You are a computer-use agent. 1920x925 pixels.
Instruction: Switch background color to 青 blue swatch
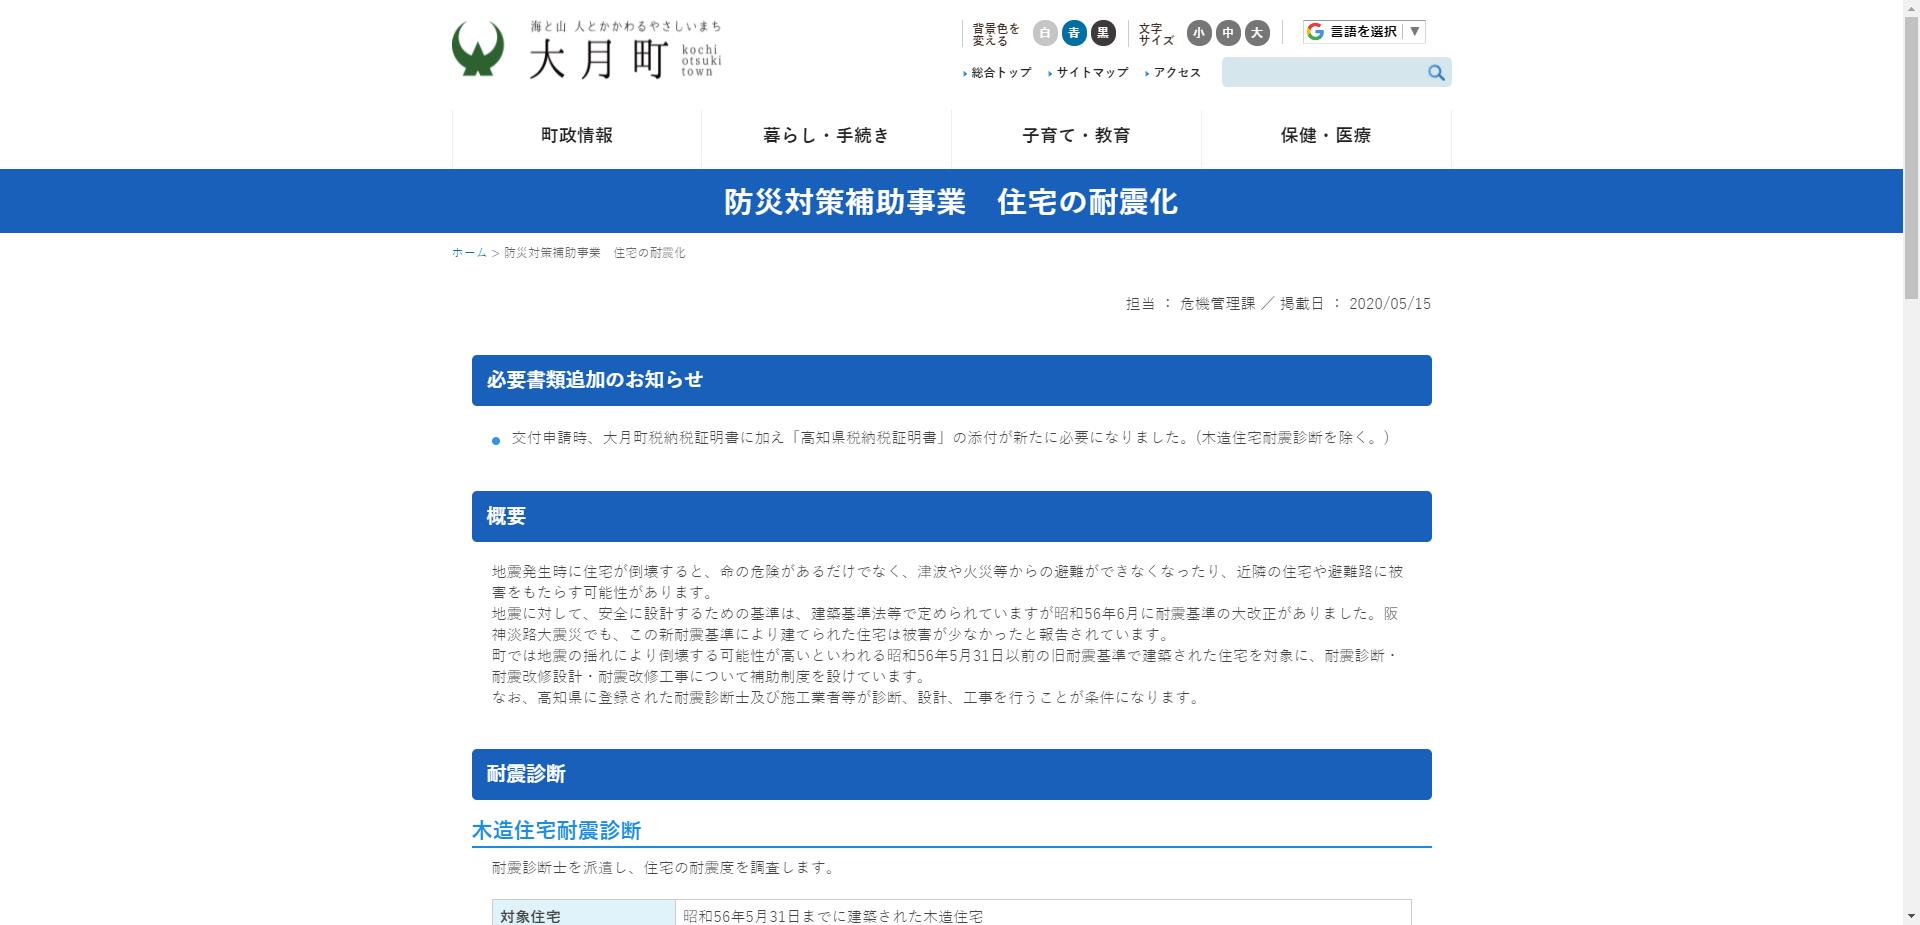click(1072, 33)
